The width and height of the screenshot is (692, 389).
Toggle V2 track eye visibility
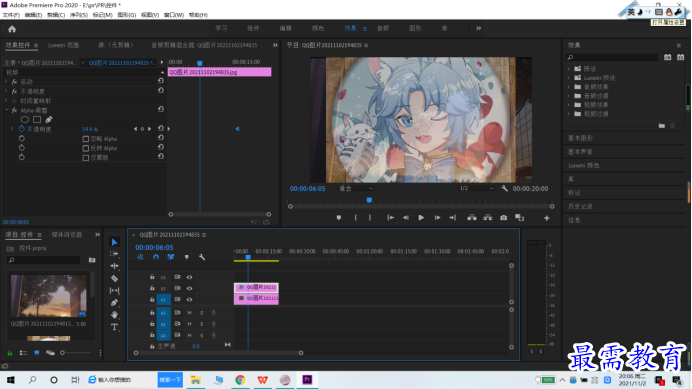click(x=189, y=288)
